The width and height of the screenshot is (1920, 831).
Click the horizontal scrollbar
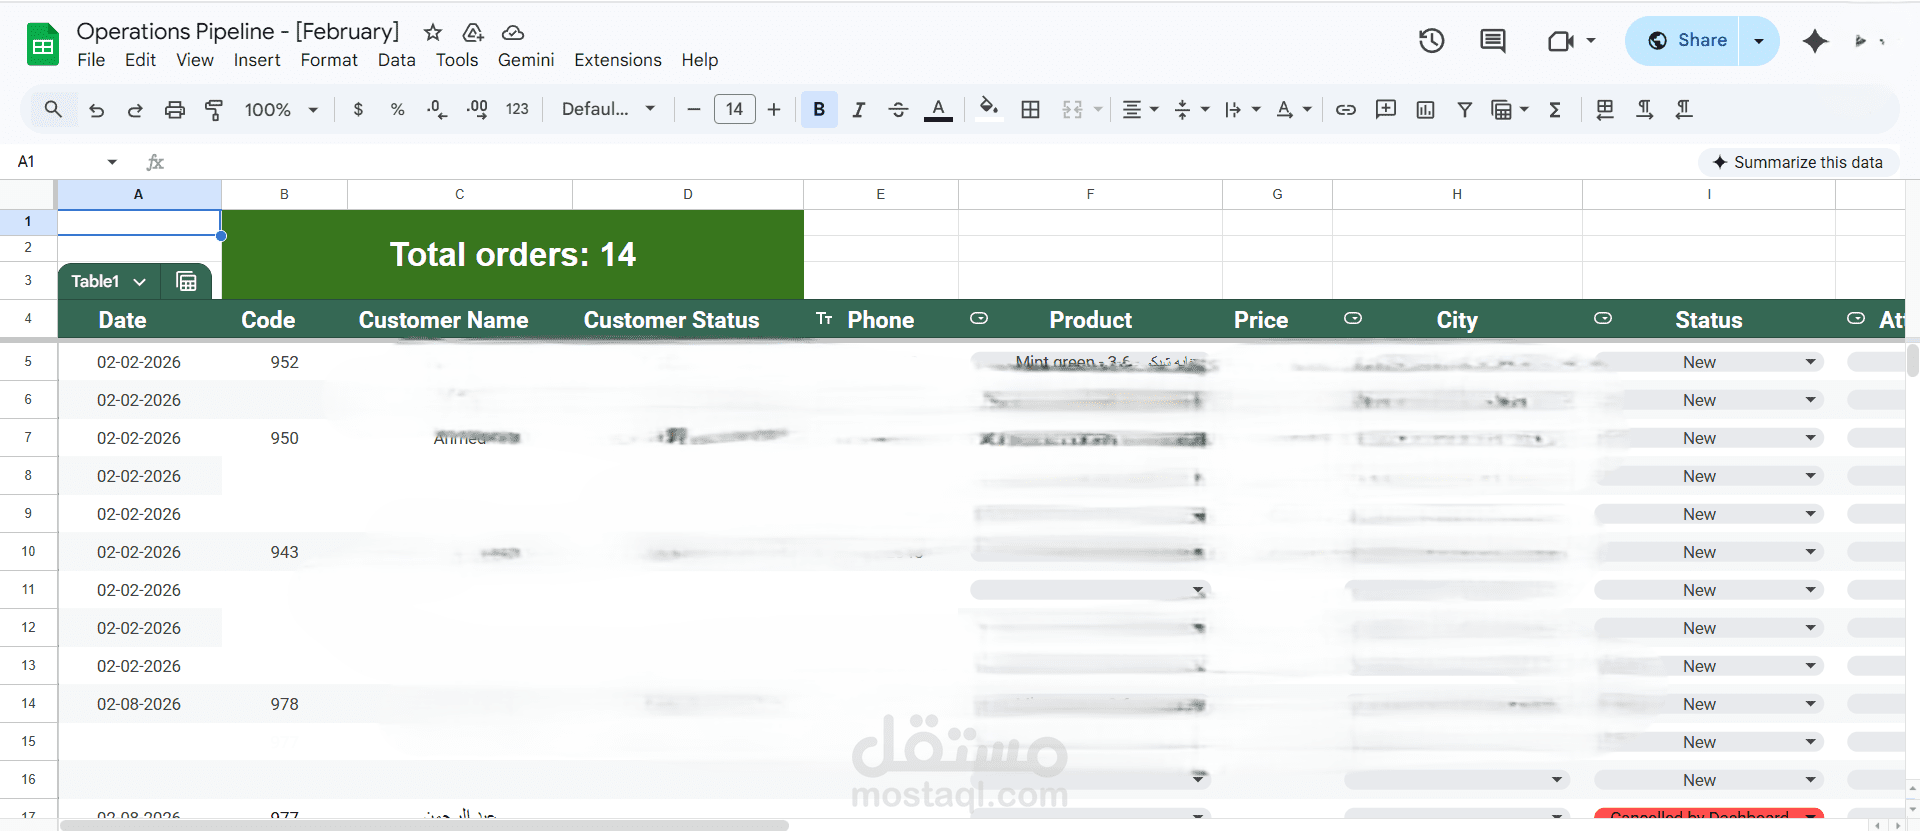pyautogui.click(x=424, y=825)
